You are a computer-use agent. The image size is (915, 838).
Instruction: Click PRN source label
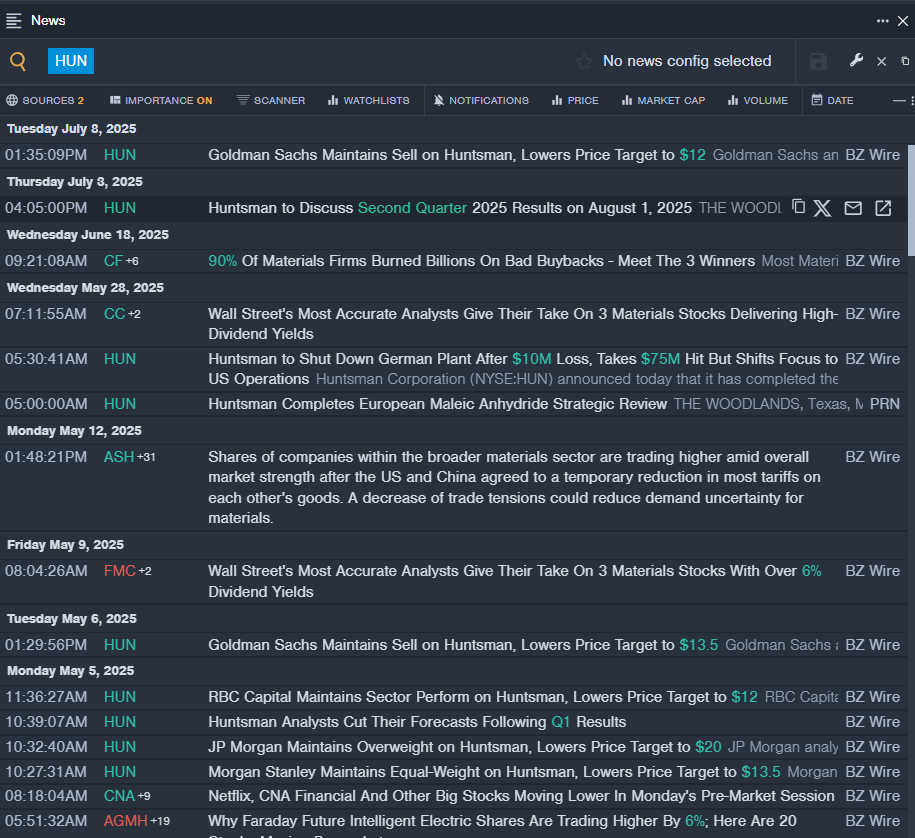(885, 404)
